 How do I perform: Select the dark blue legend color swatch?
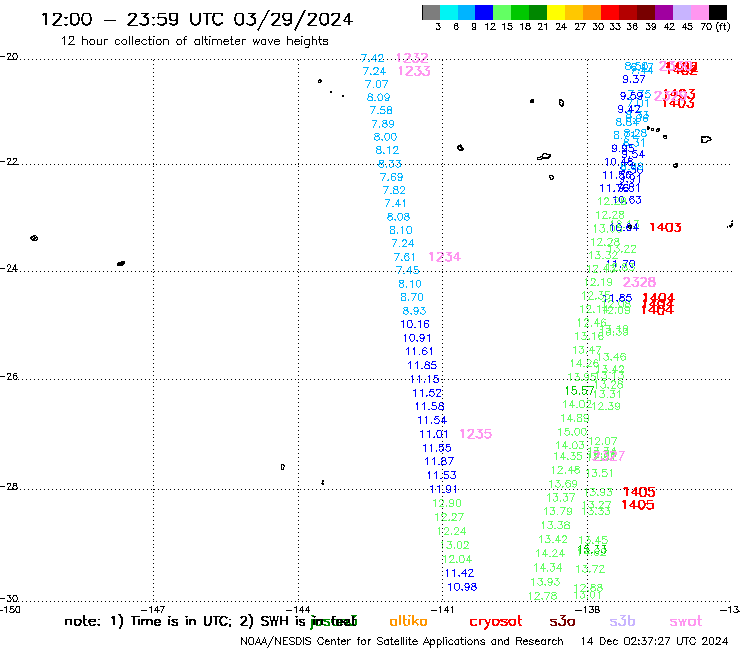point(484,12)
